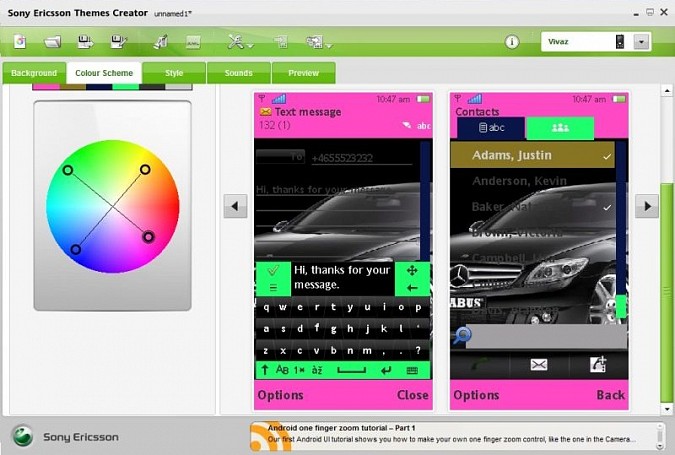Show next preview screens with right arrow

[647, 206]
